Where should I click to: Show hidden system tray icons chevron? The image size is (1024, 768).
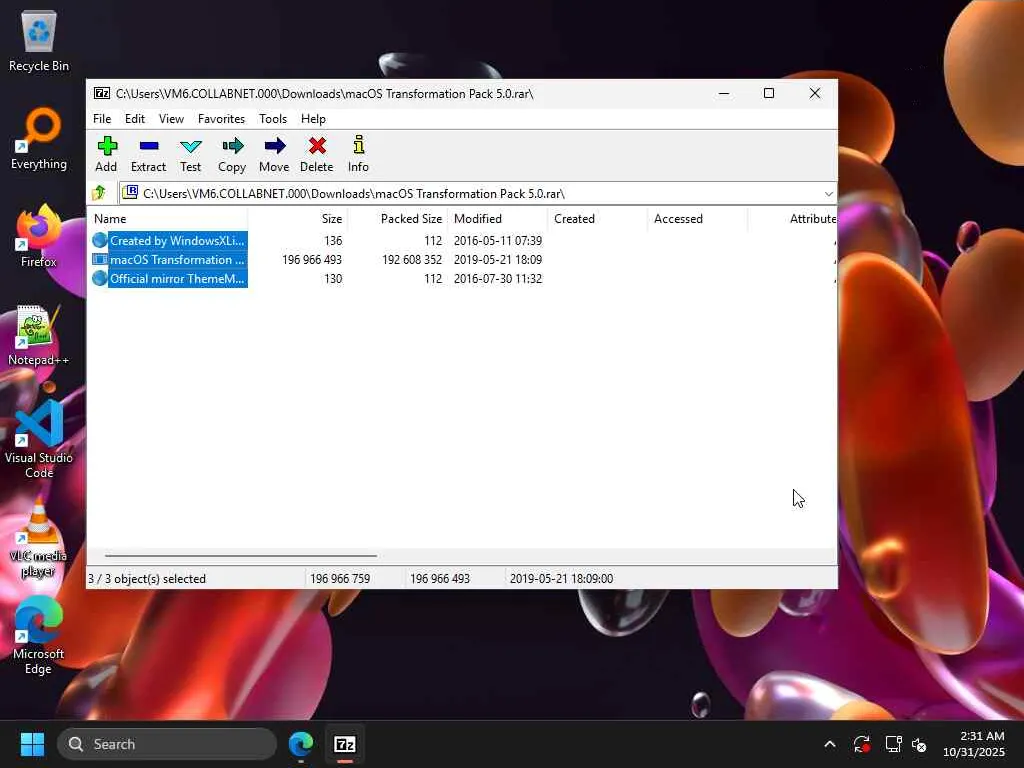pos(829,744)
